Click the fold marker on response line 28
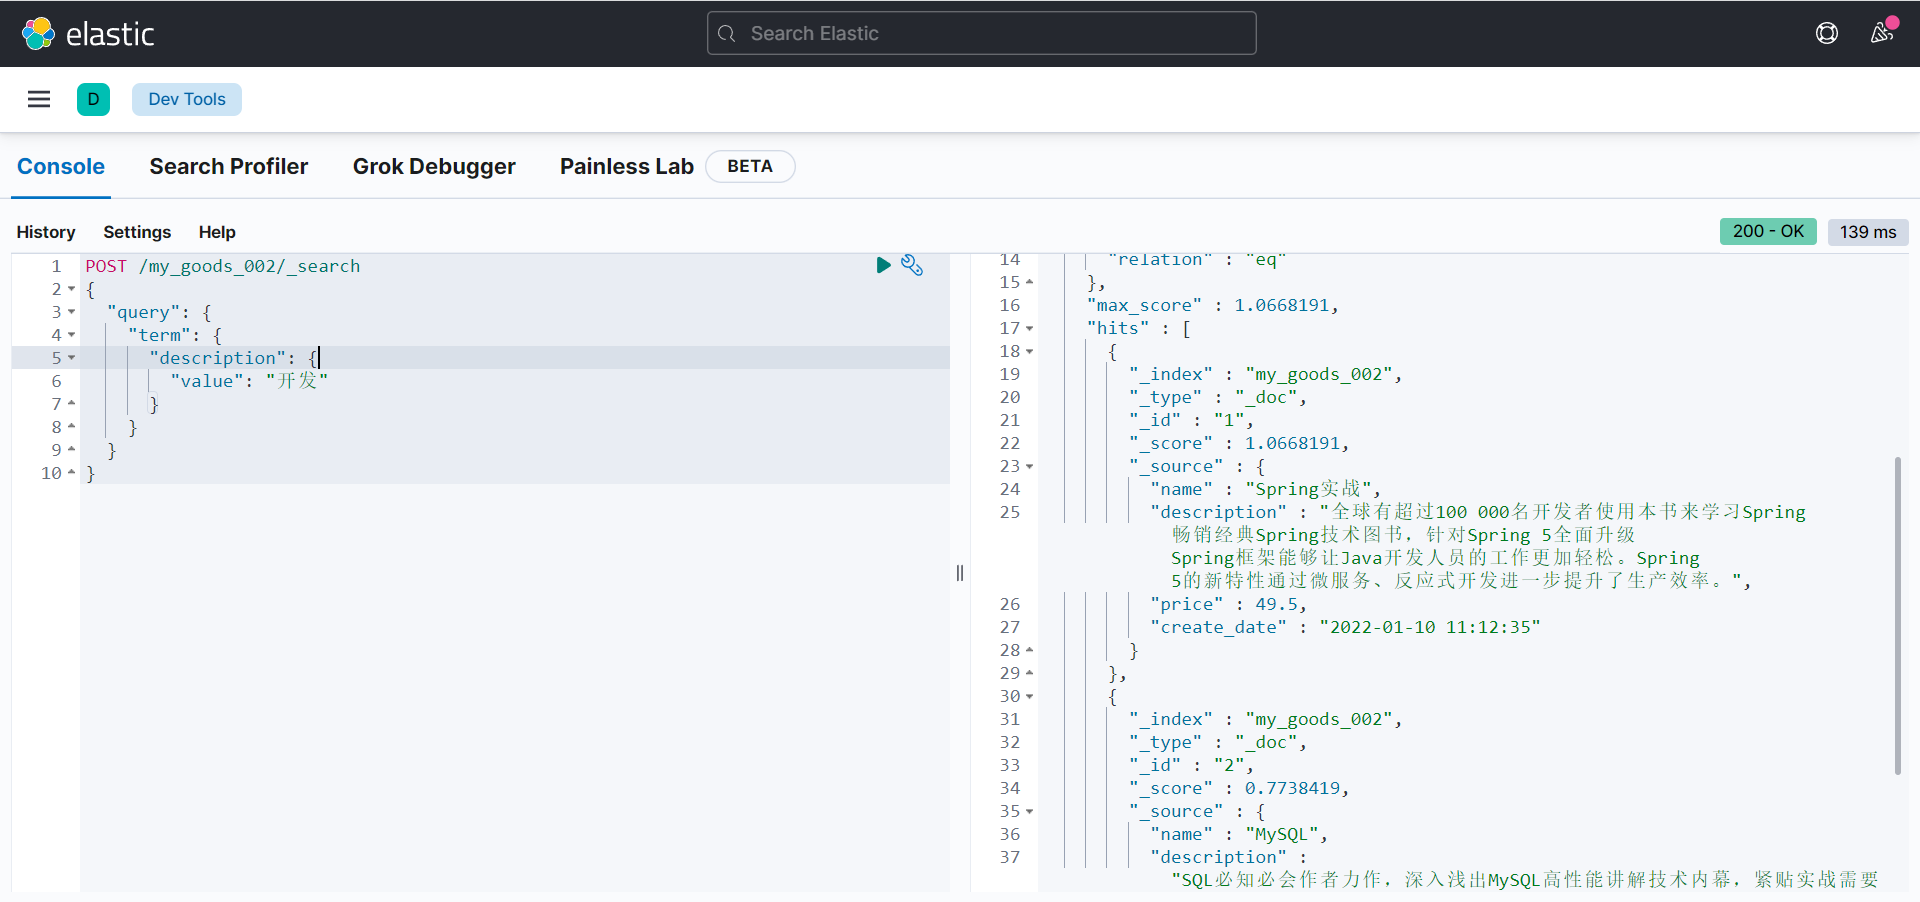The height and width of the screenshot is (902, 1920). tap(1029, 650)
